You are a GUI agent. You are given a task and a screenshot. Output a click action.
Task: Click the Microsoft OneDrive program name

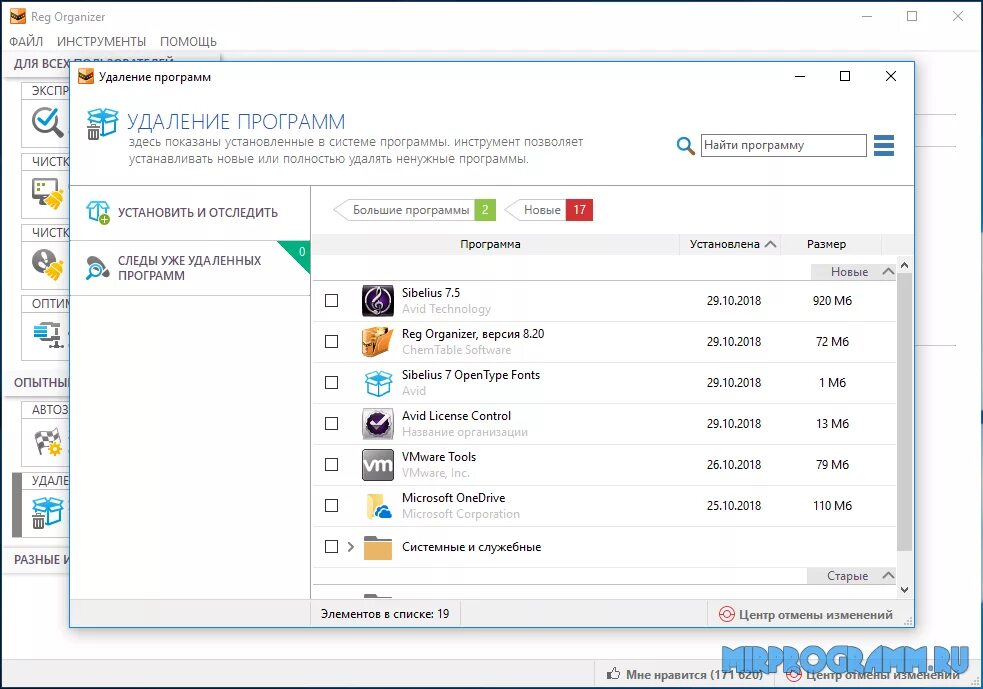point(453,498)
